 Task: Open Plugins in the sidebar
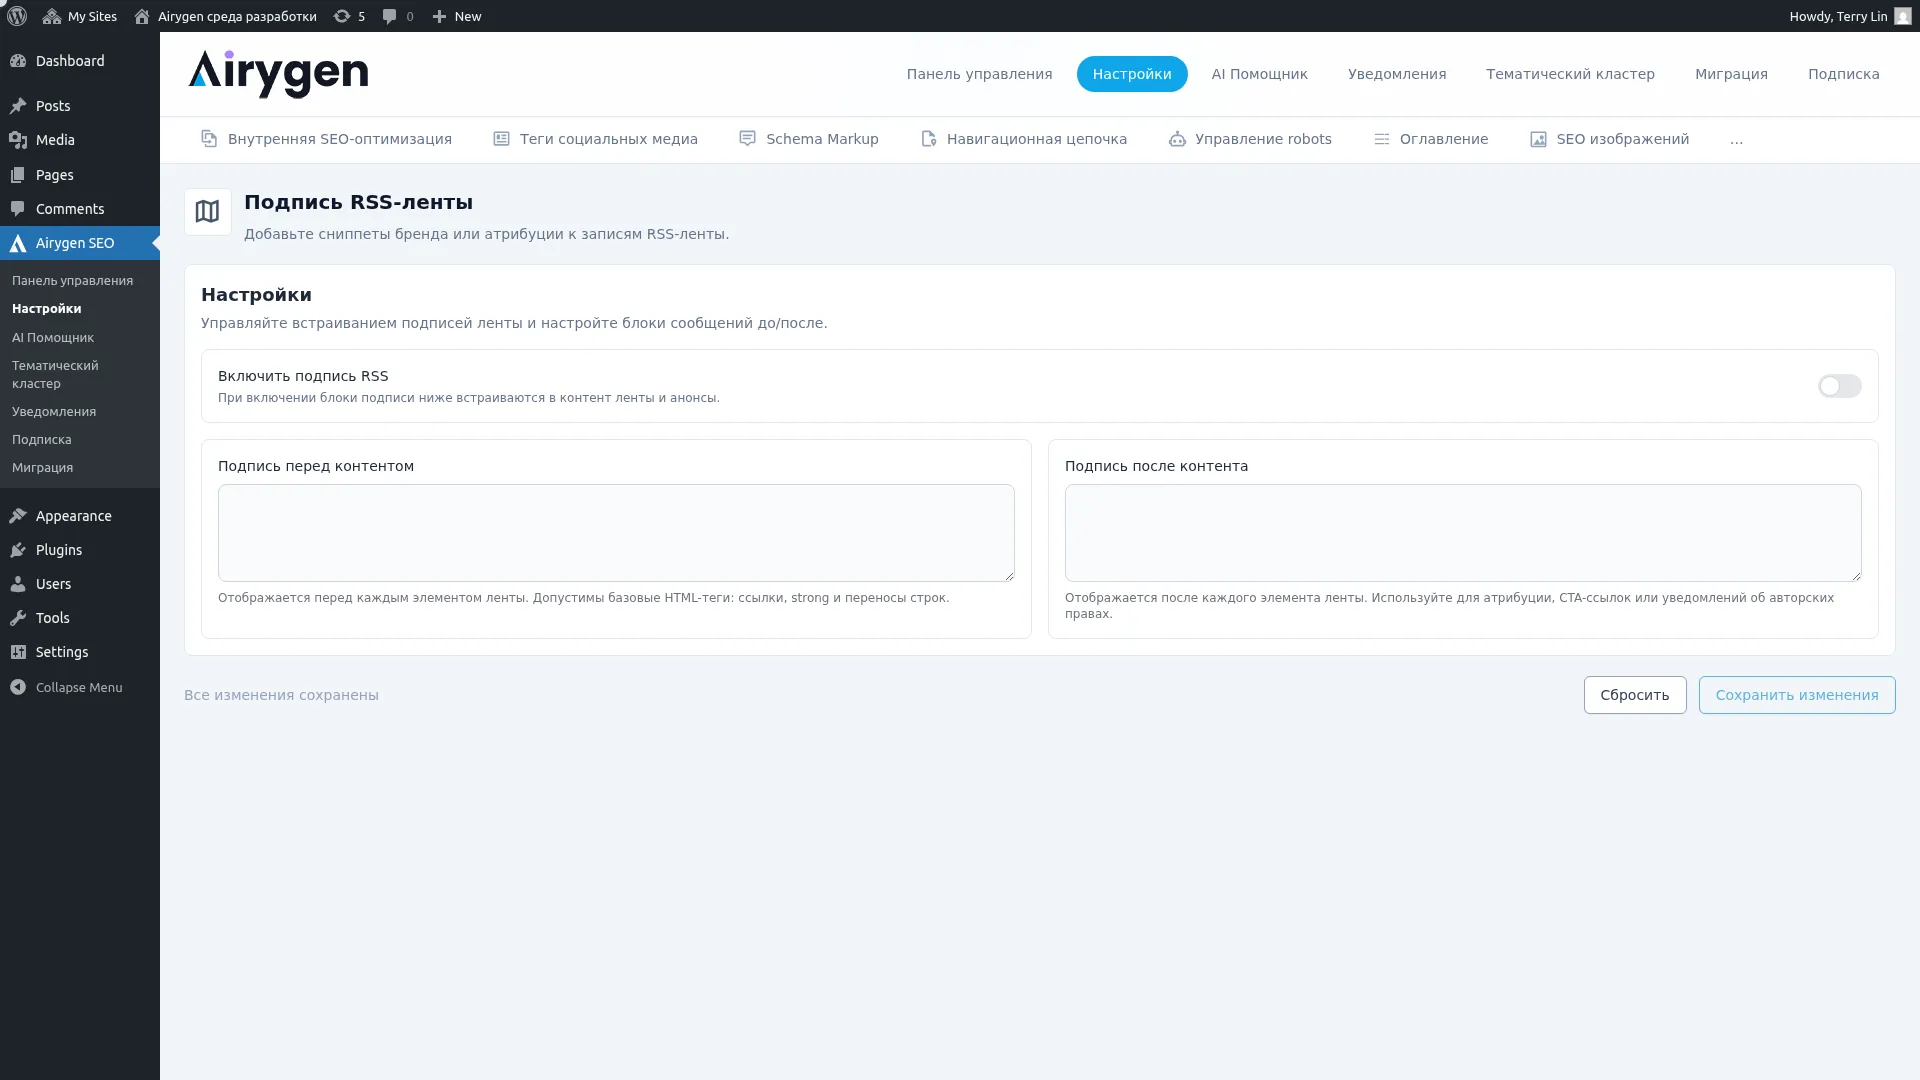point(80,550)
